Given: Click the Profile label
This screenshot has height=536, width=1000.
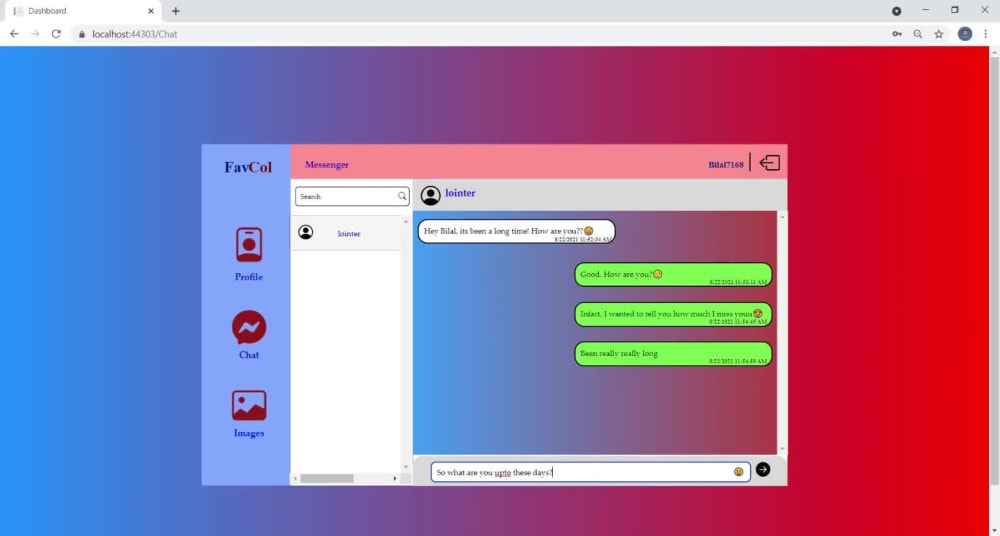Looking at the screenshot, I should point(249,277).
